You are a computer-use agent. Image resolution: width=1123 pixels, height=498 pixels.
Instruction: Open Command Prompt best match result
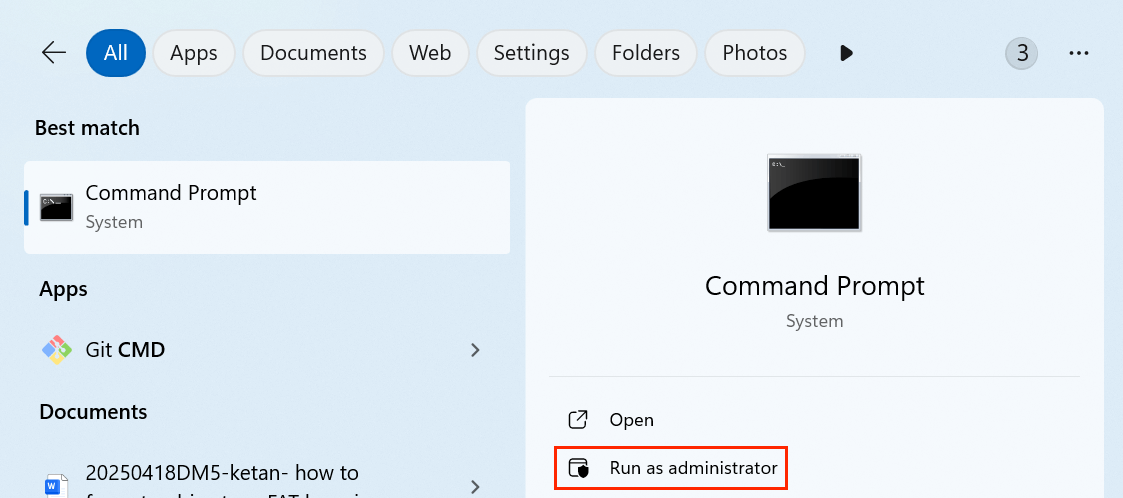267,207
